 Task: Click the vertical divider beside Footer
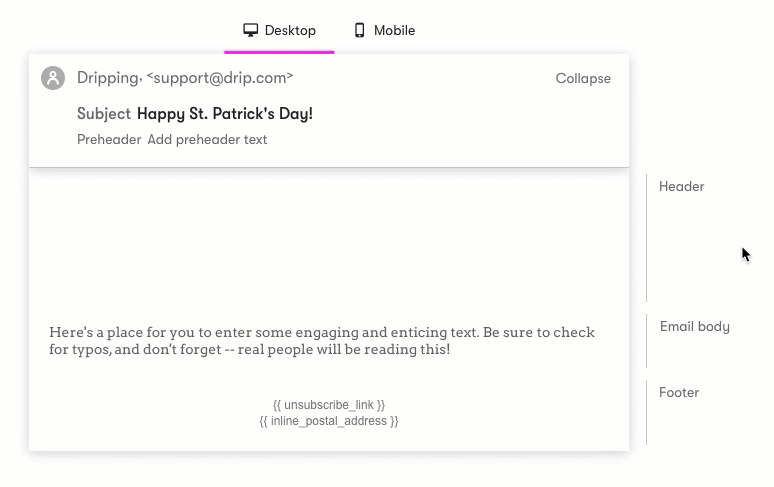647,412
